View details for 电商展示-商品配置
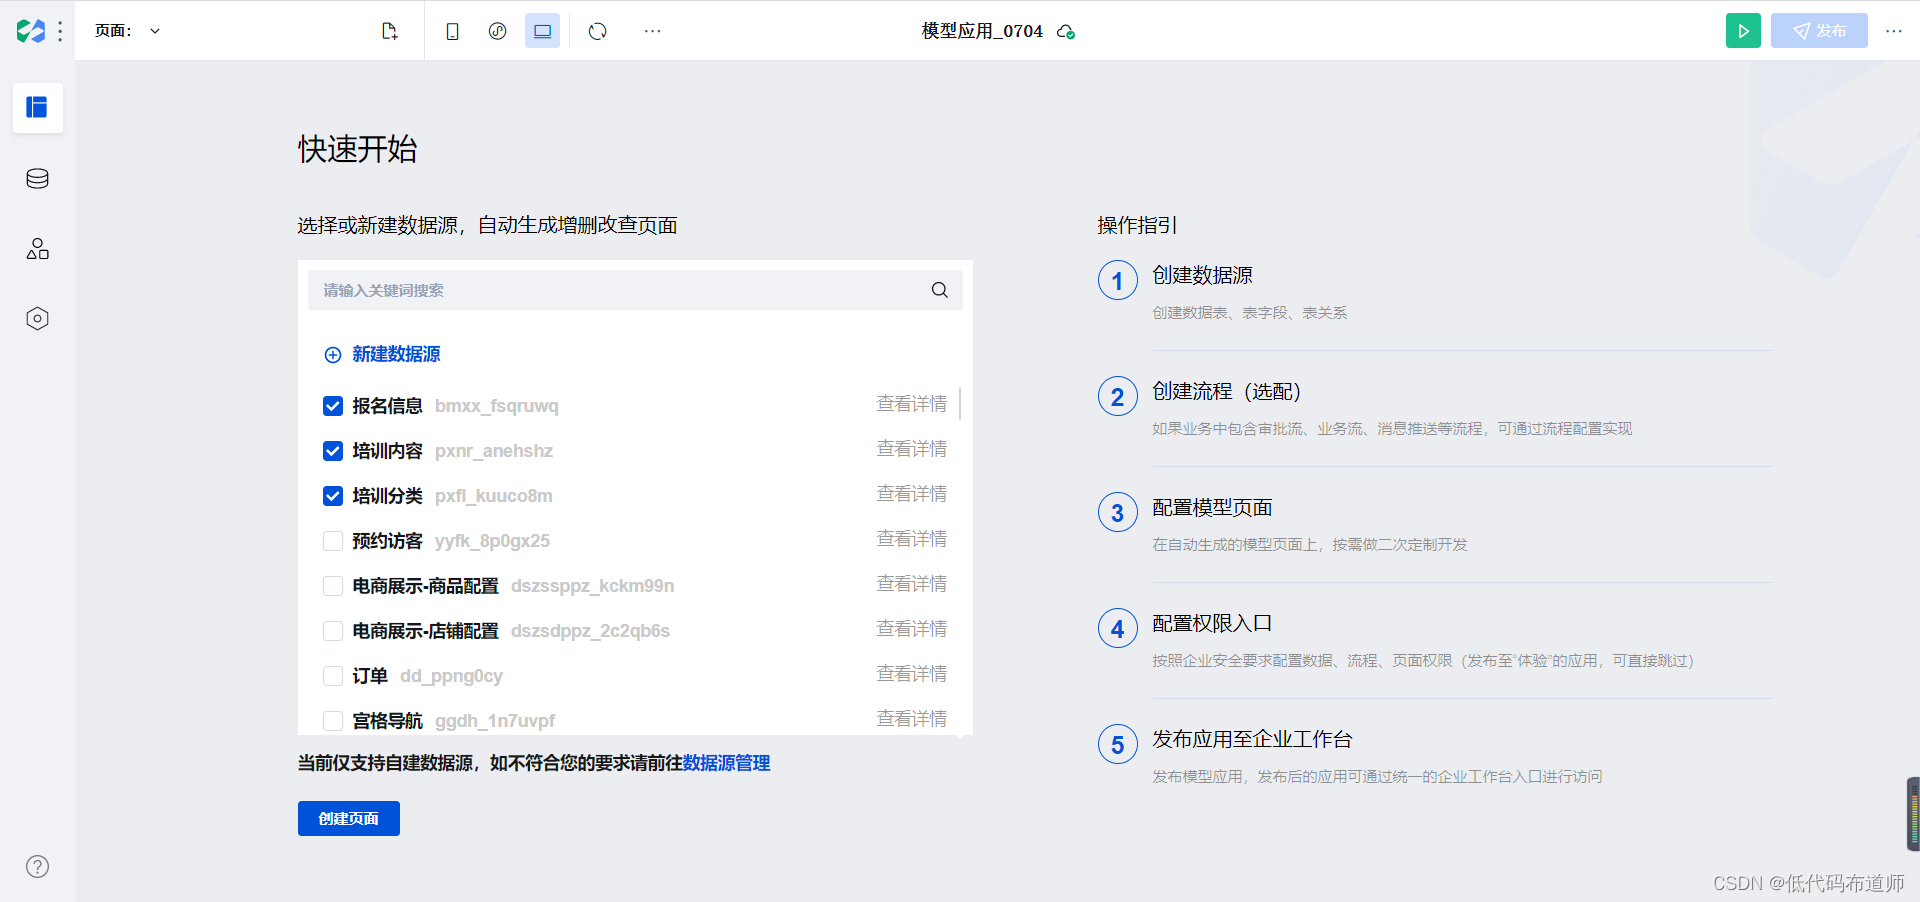Screen dimensions: 1920x902 pyautogui.click(x=912, y=584)
